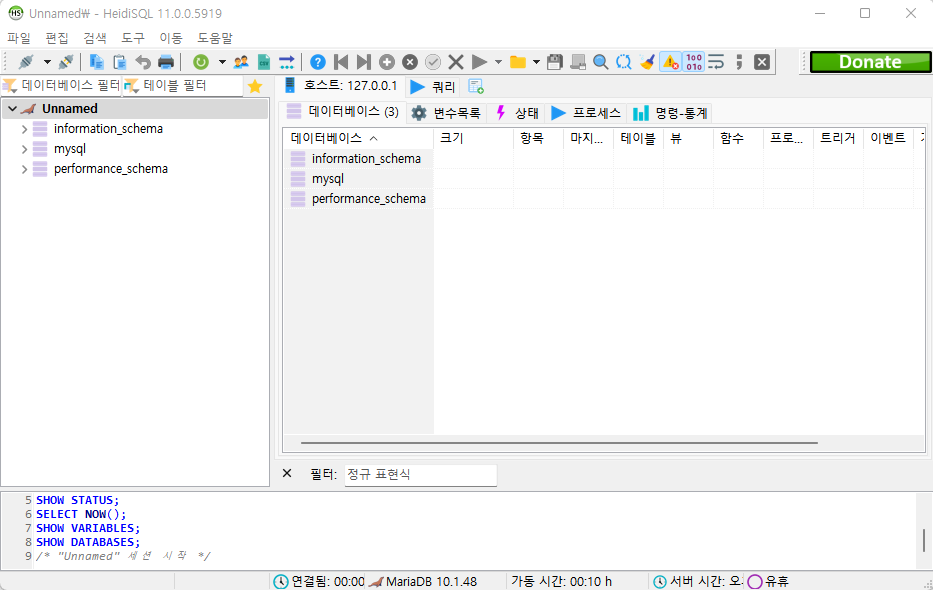933x590 pixels.
Task: Click the new query tab icon
Action: point(476,86)
